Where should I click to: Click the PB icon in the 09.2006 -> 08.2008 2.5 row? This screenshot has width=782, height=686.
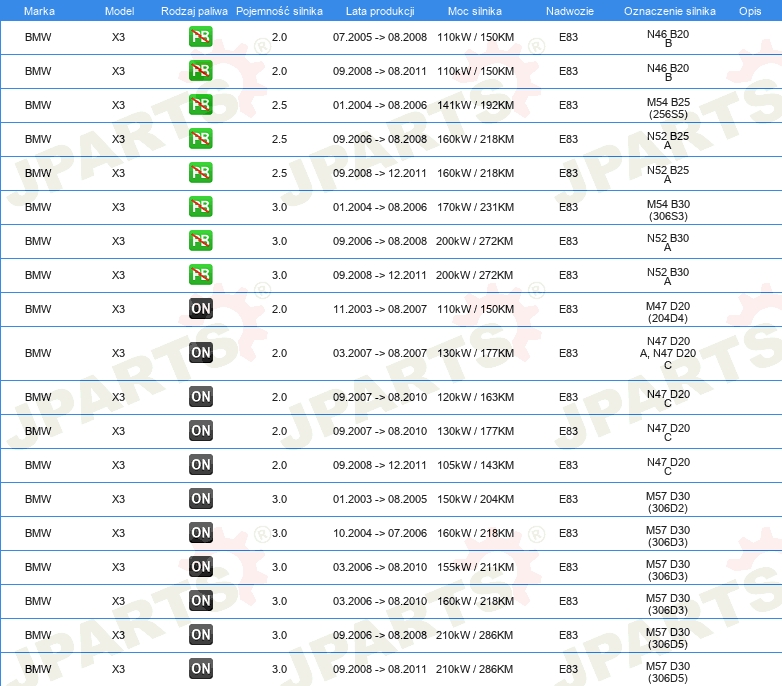tap(200, 139)
